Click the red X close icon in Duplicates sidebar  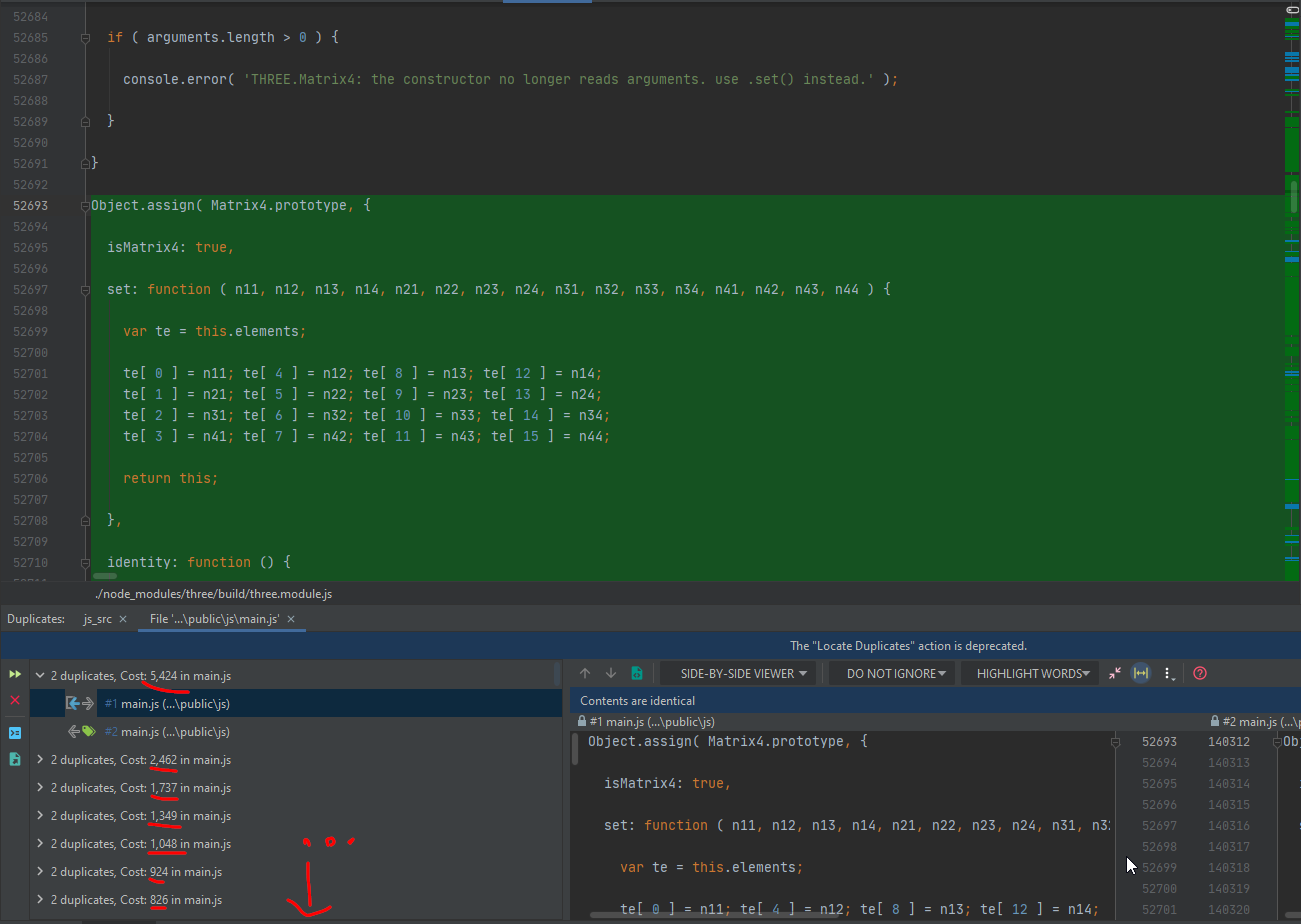(15, 700)
